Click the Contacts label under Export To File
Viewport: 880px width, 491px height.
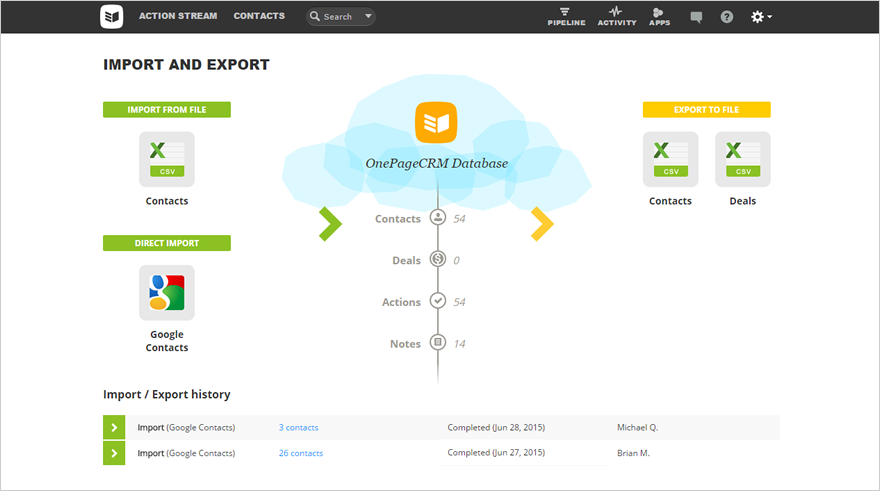pyautogui.click(x=671, y=201)
